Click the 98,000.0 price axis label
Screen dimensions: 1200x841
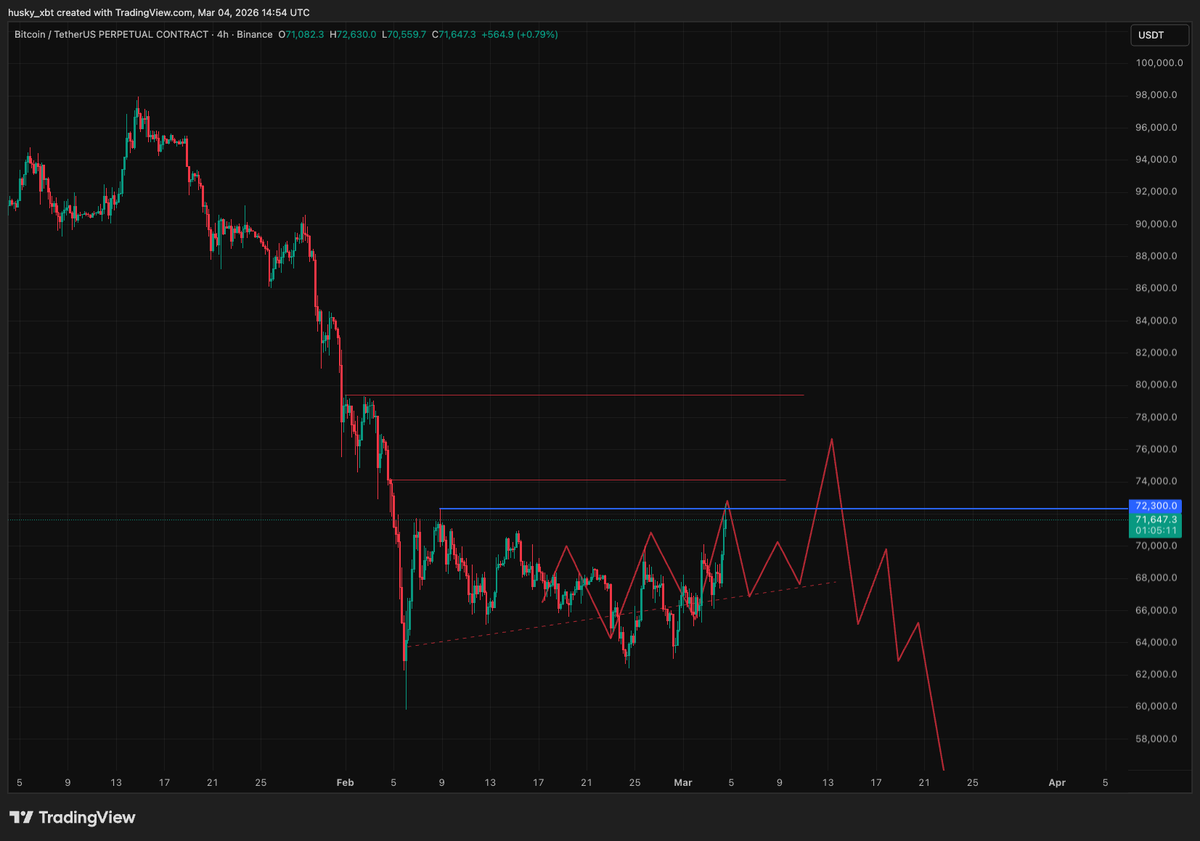[1158, 95]
